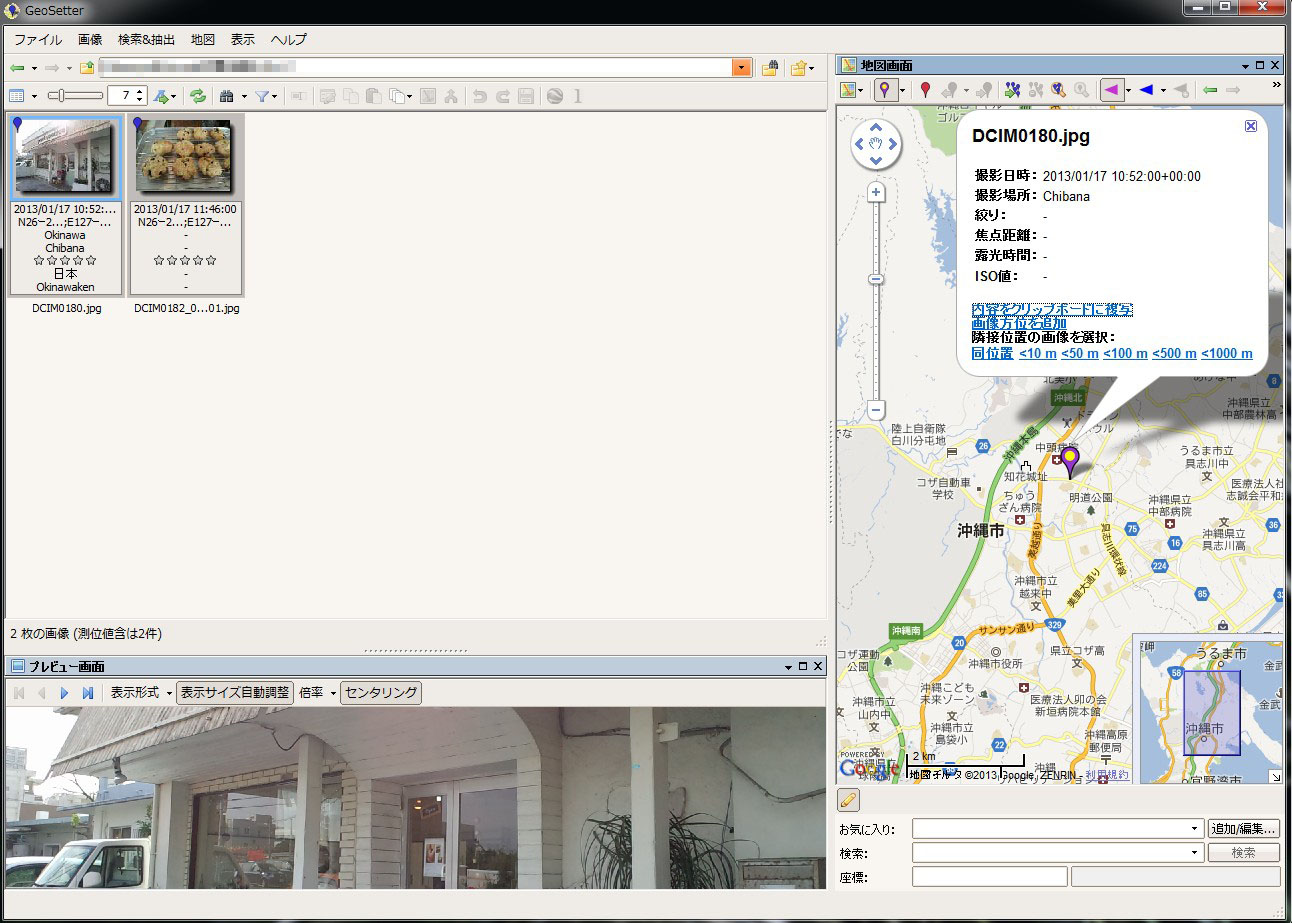The image size is (1292, 923).
Task: Click the purple map marker
Action: tap(1070, 462)
